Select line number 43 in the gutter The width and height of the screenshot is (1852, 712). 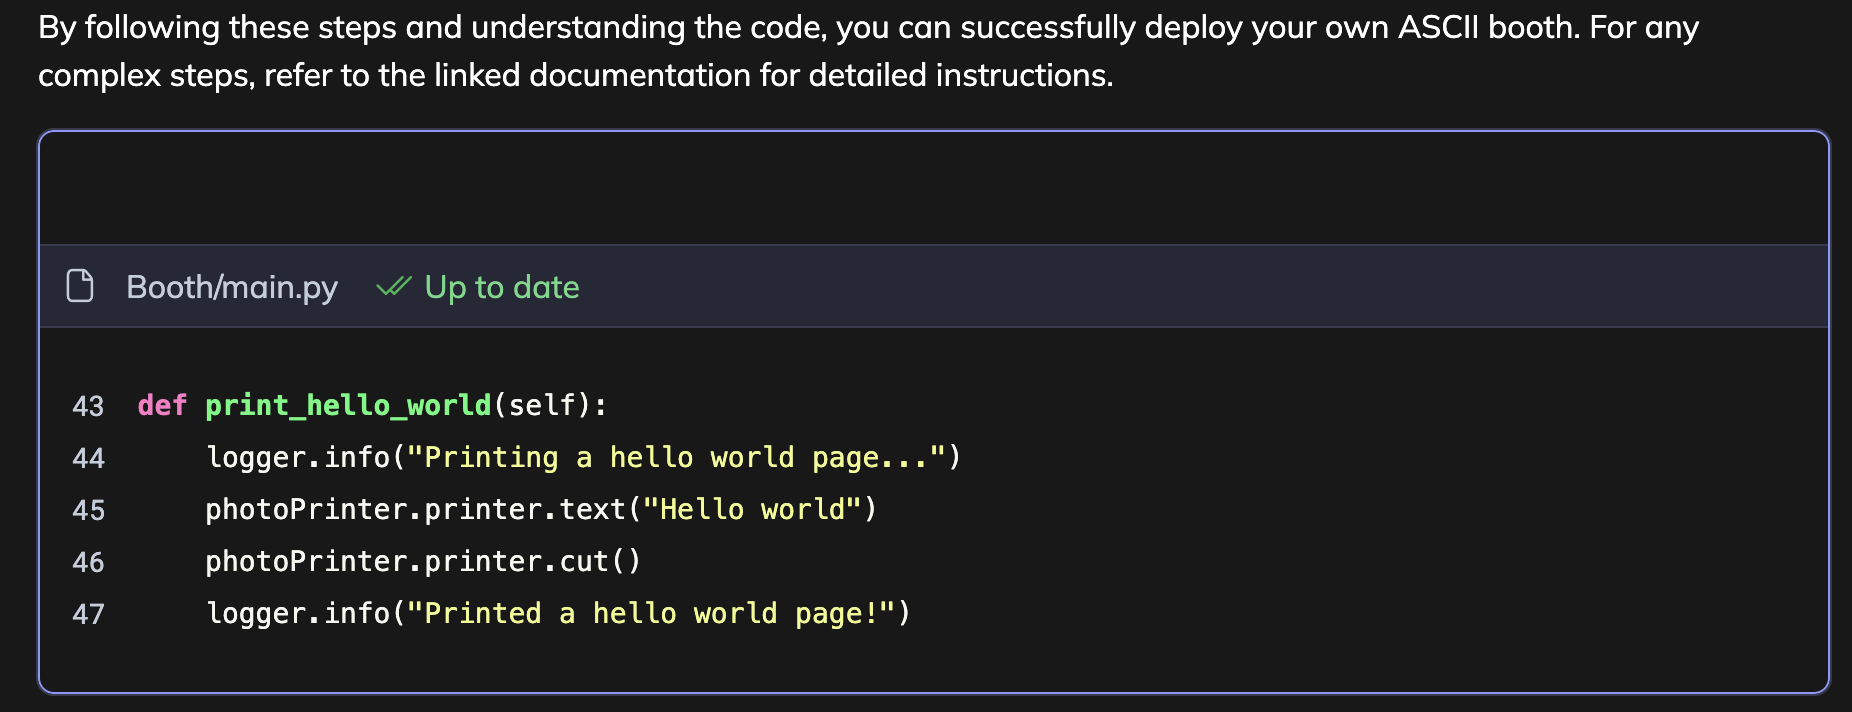[88, 406]
